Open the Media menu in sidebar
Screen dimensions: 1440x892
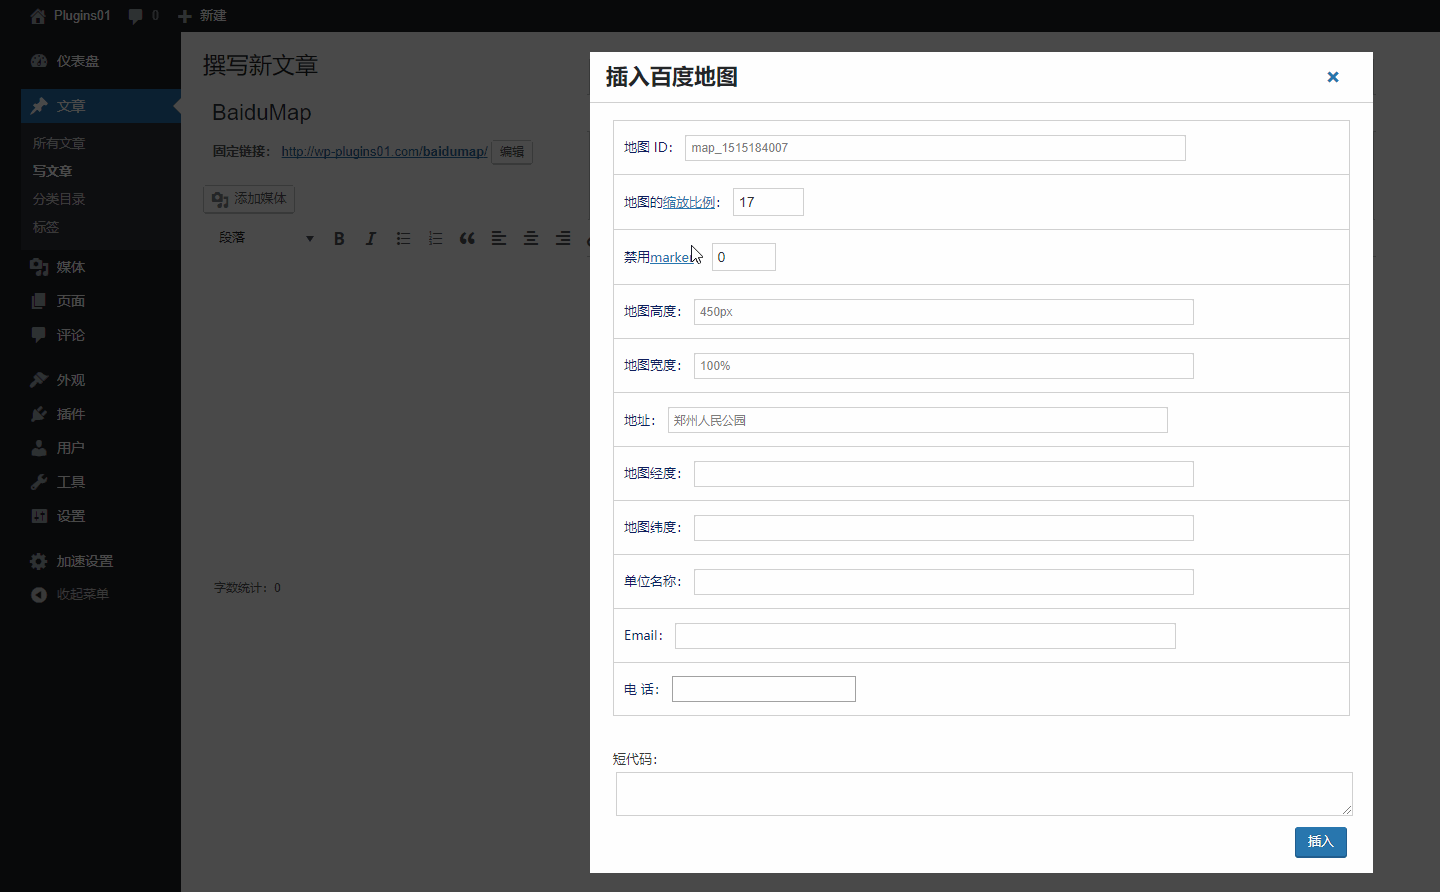70,267
